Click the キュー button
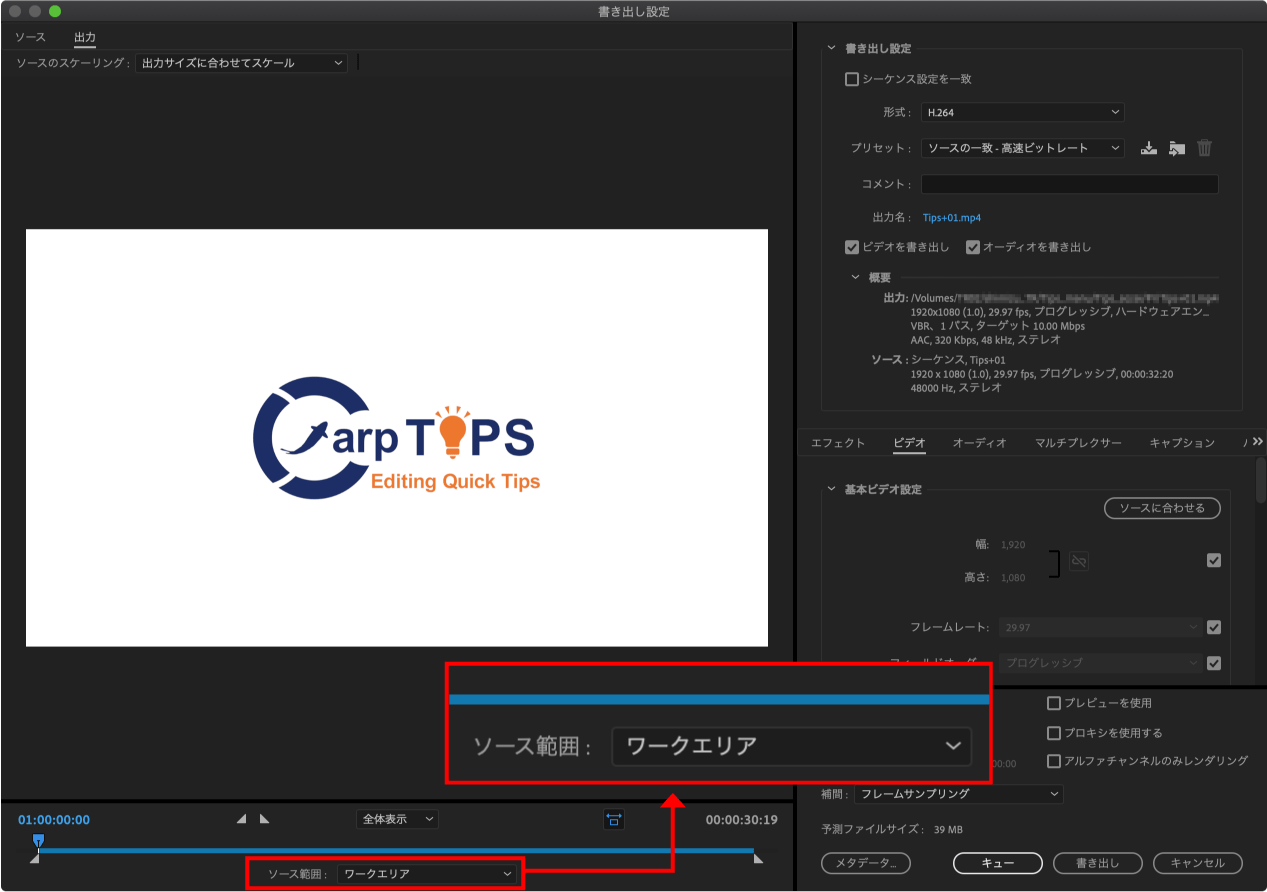 998,863
